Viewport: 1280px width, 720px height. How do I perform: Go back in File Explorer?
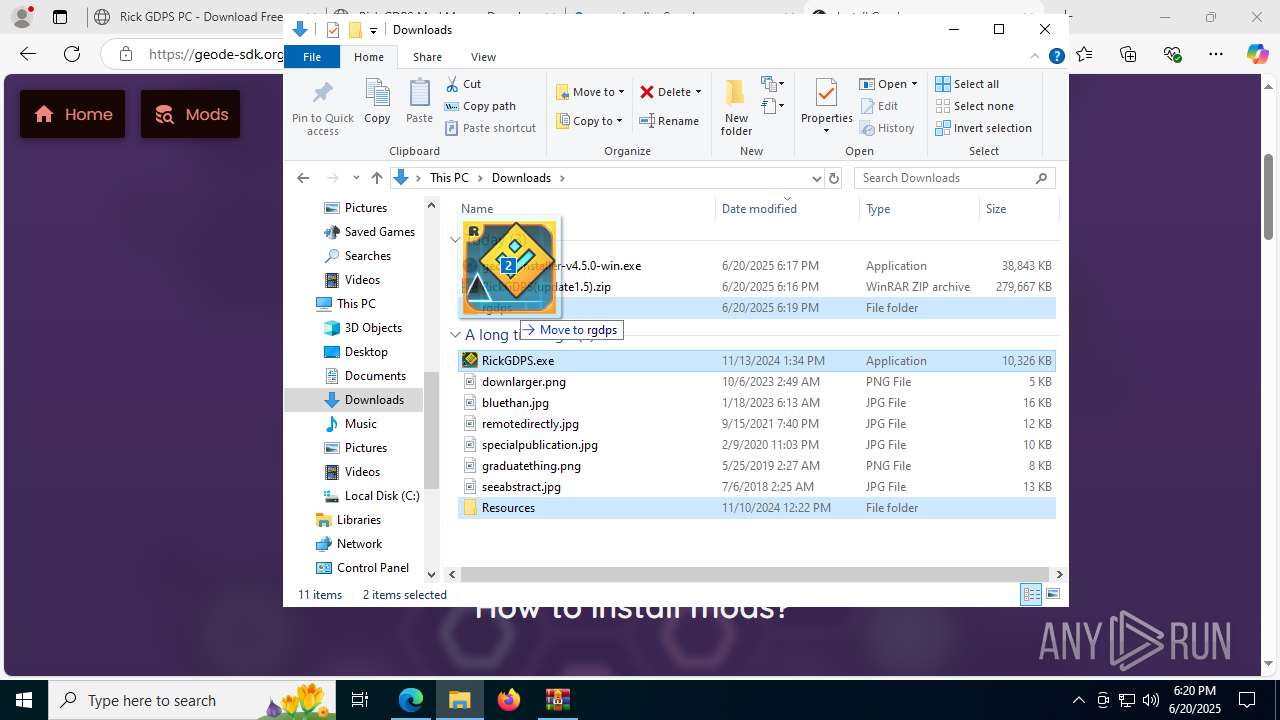pyautogui.click(x=303, y=178)
